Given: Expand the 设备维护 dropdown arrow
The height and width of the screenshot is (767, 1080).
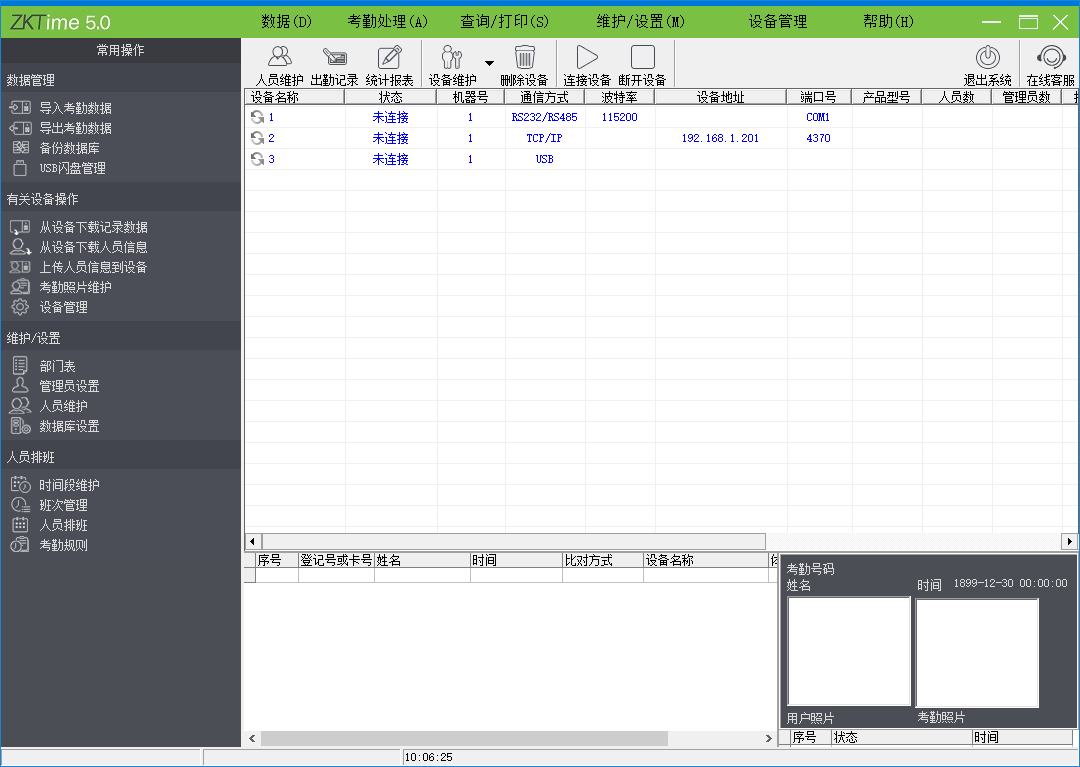Looking at the screenshot, I should [489, 63].
